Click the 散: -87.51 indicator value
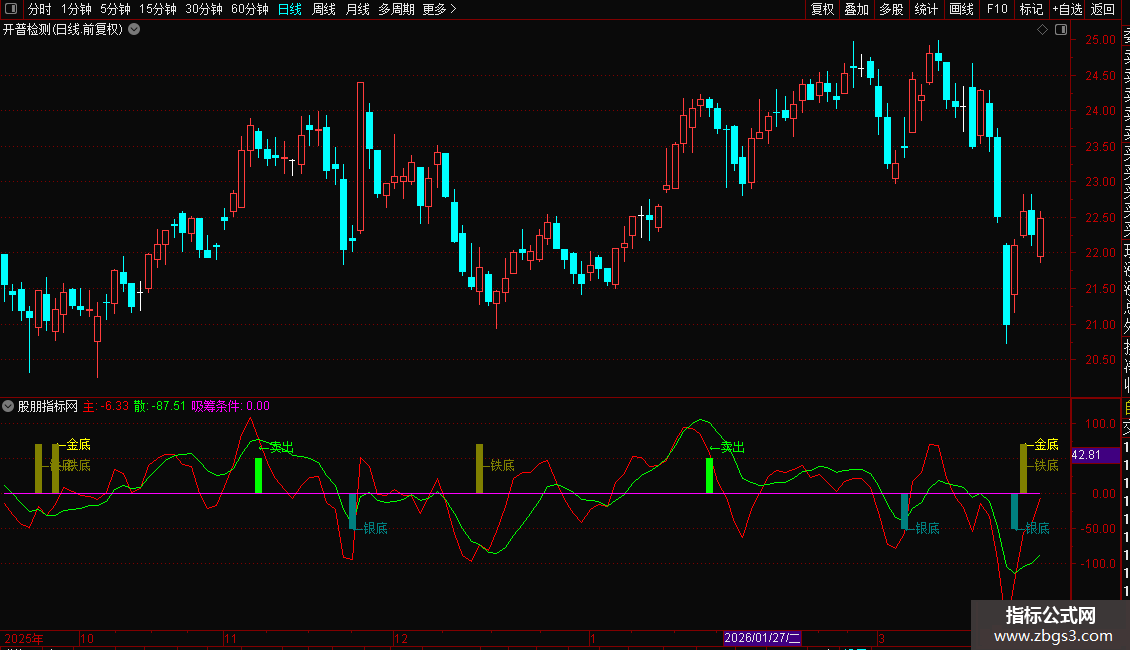The height and width of the screenshot is (650, 1130). pos(160,406)
